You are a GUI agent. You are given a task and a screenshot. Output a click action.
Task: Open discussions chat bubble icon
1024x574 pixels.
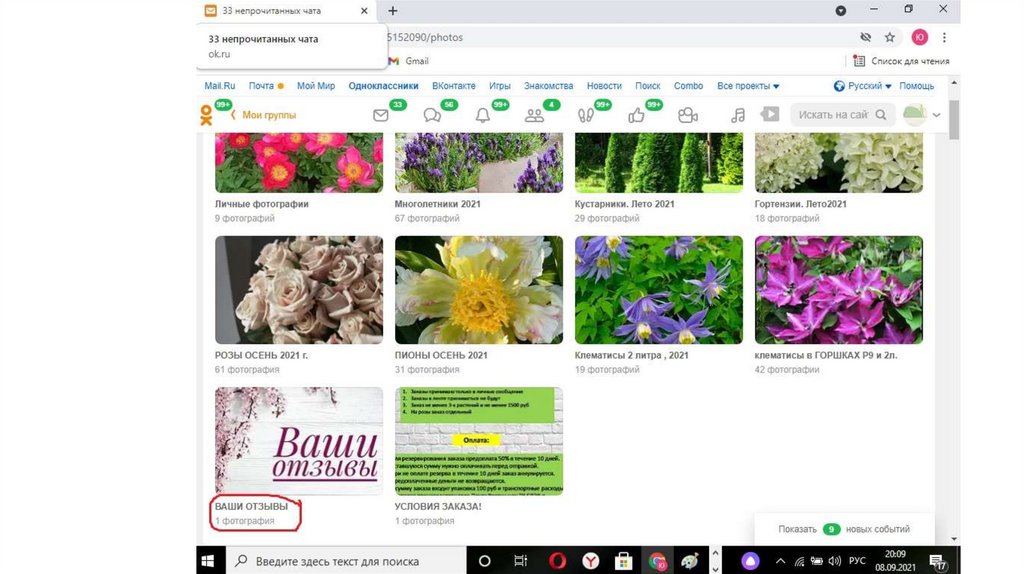pyautogui.click(x=432, y=115)
